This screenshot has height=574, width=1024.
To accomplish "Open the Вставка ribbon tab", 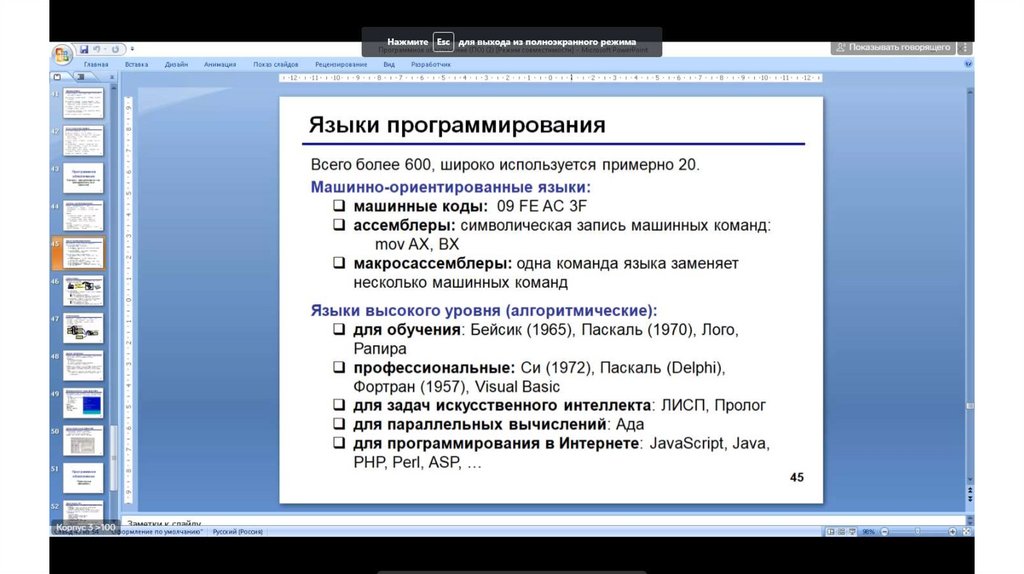I will click(136, 65).
